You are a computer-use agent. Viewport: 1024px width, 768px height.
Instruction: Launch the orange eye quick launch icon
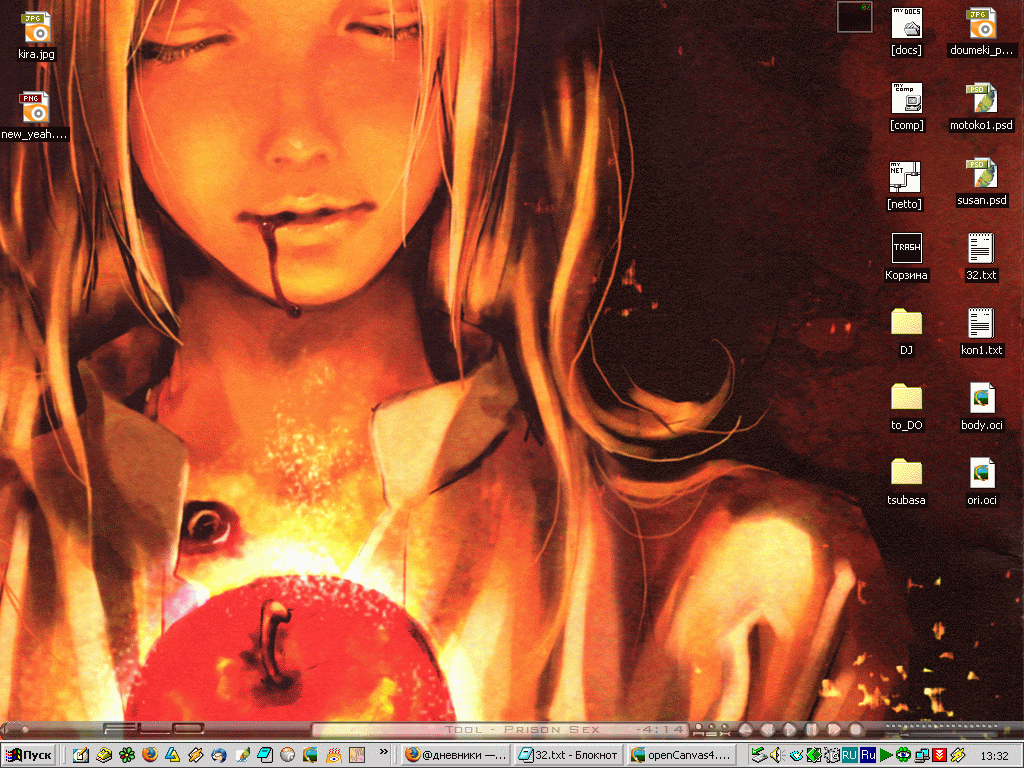tap(334, 756)
